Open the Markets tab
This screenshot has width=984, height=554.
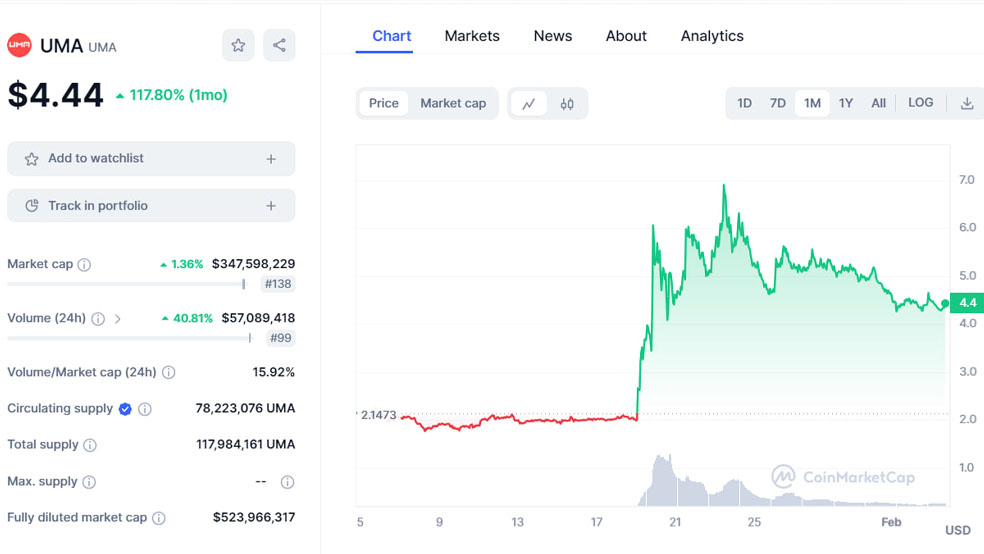[471, 36]
